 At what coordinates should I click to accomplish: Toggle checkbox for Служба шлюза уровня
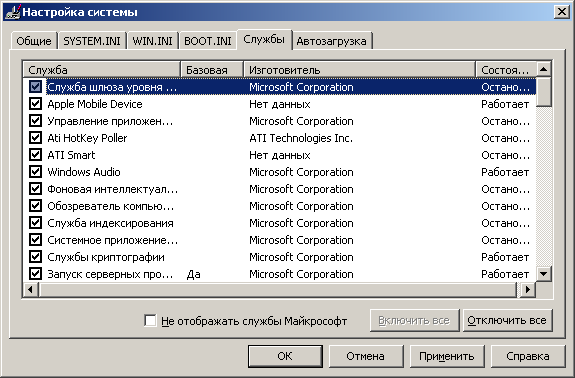click(x=35, y=87)
